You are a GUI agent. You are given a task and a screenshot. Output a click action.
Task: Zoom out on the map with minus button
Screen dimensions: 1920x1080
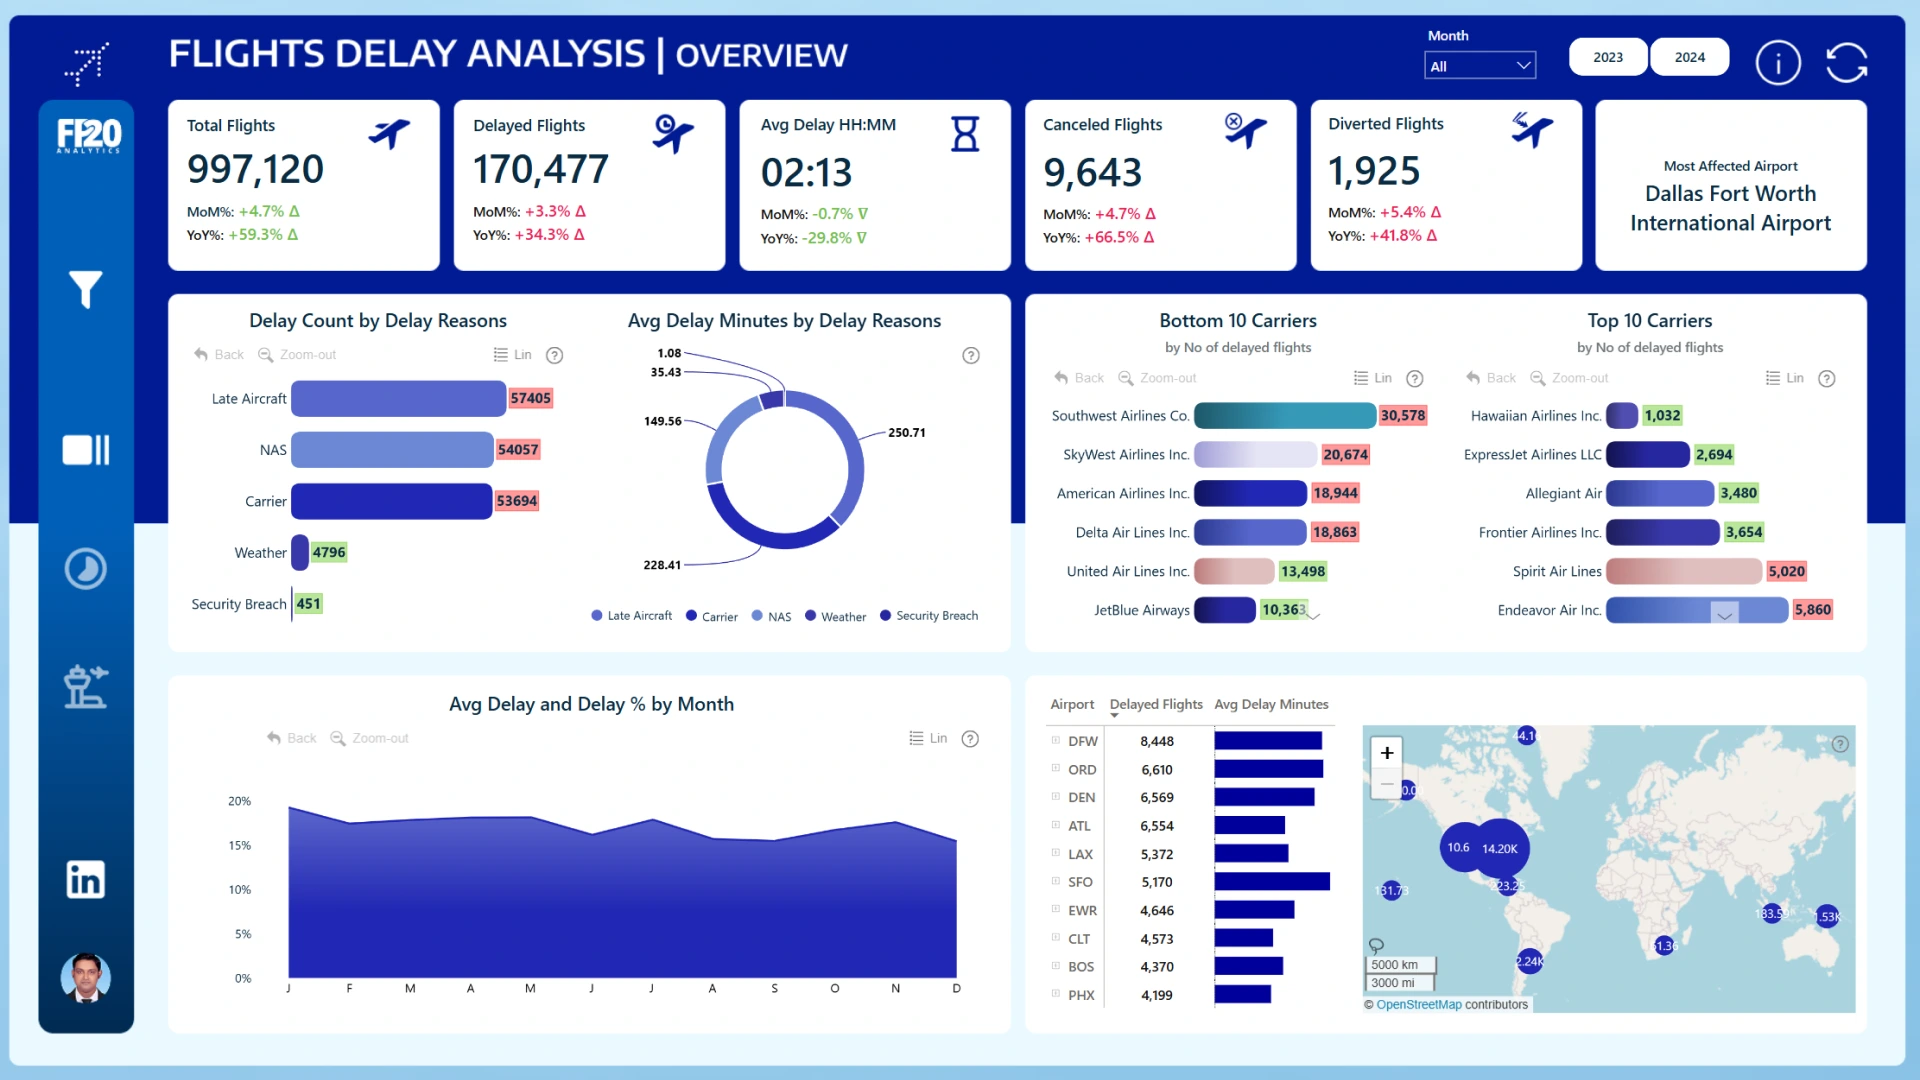[1387, 784]
